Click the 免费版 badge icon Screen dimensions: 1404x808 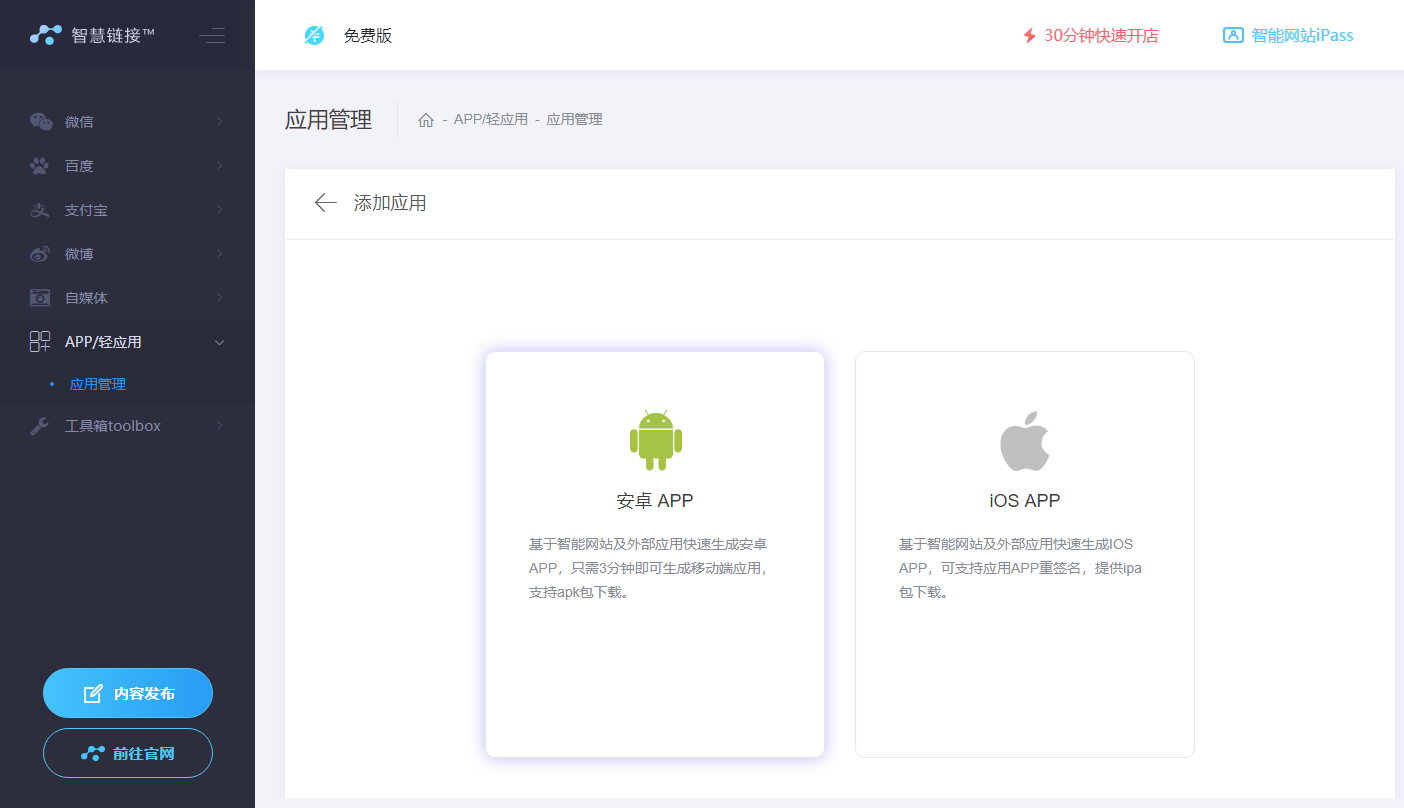314,36
